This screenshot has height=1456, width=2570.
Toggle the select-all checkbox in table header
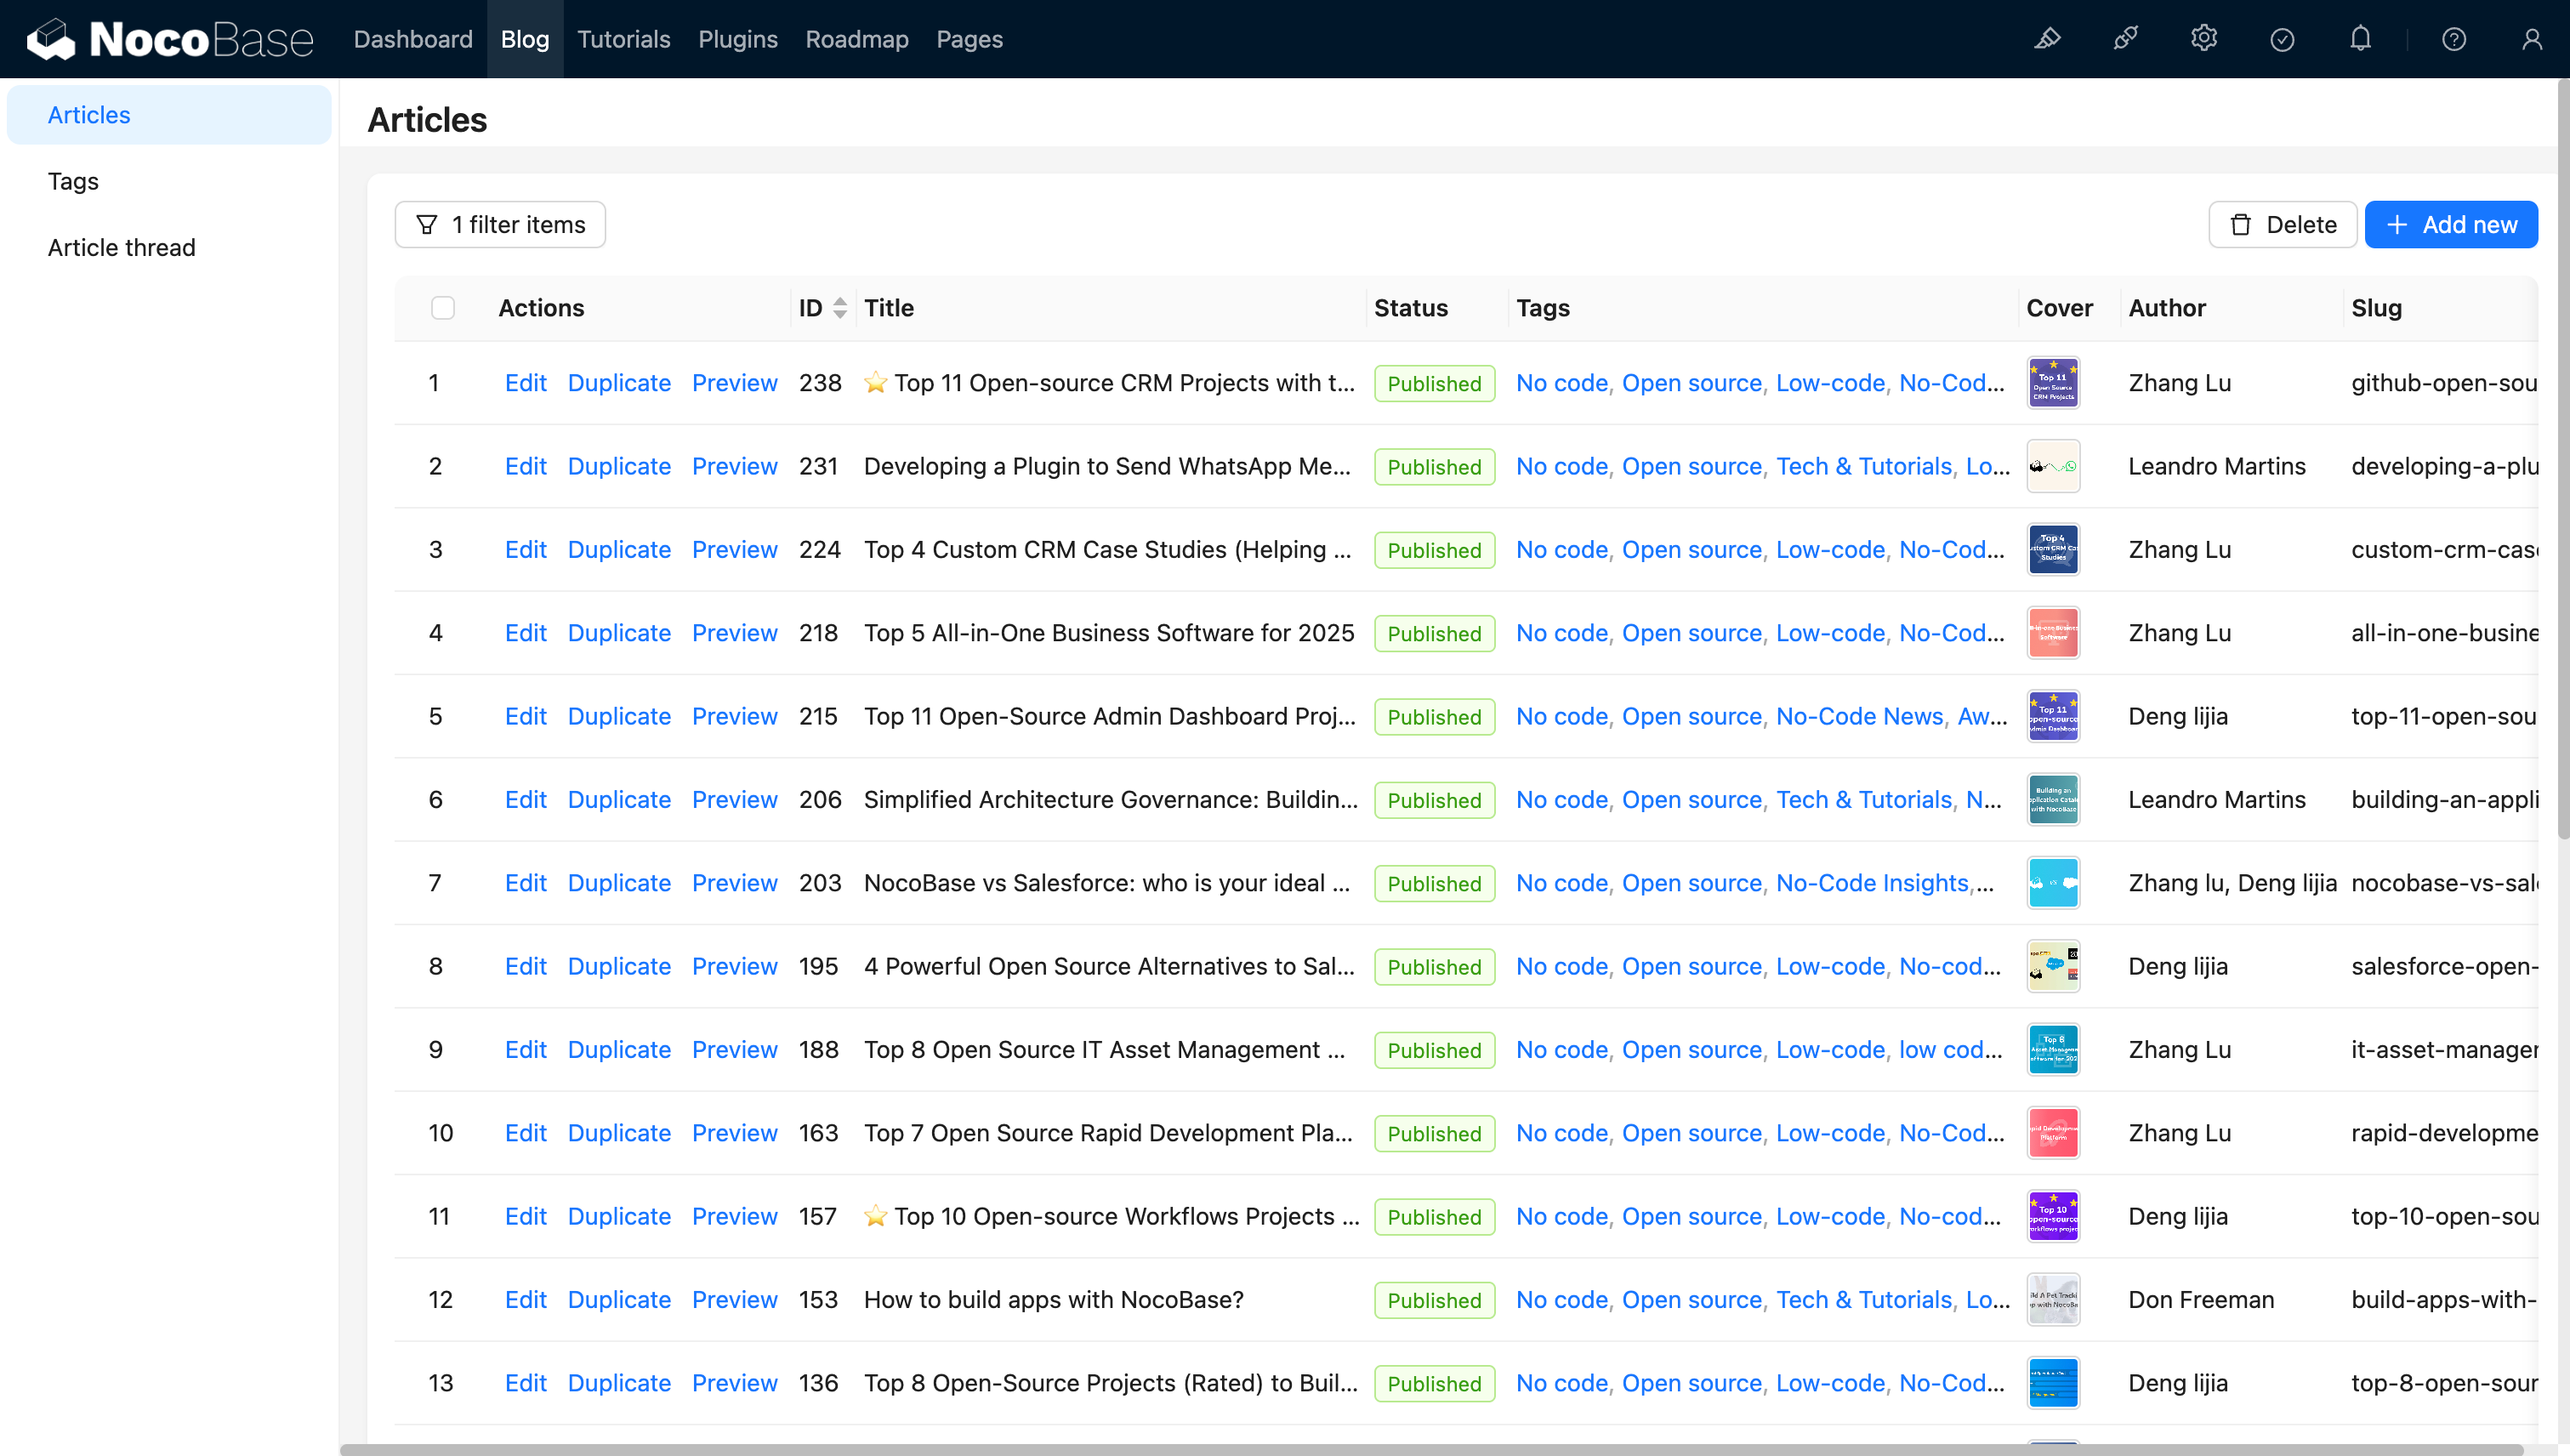pyautogui.click(x=443, y=308)
